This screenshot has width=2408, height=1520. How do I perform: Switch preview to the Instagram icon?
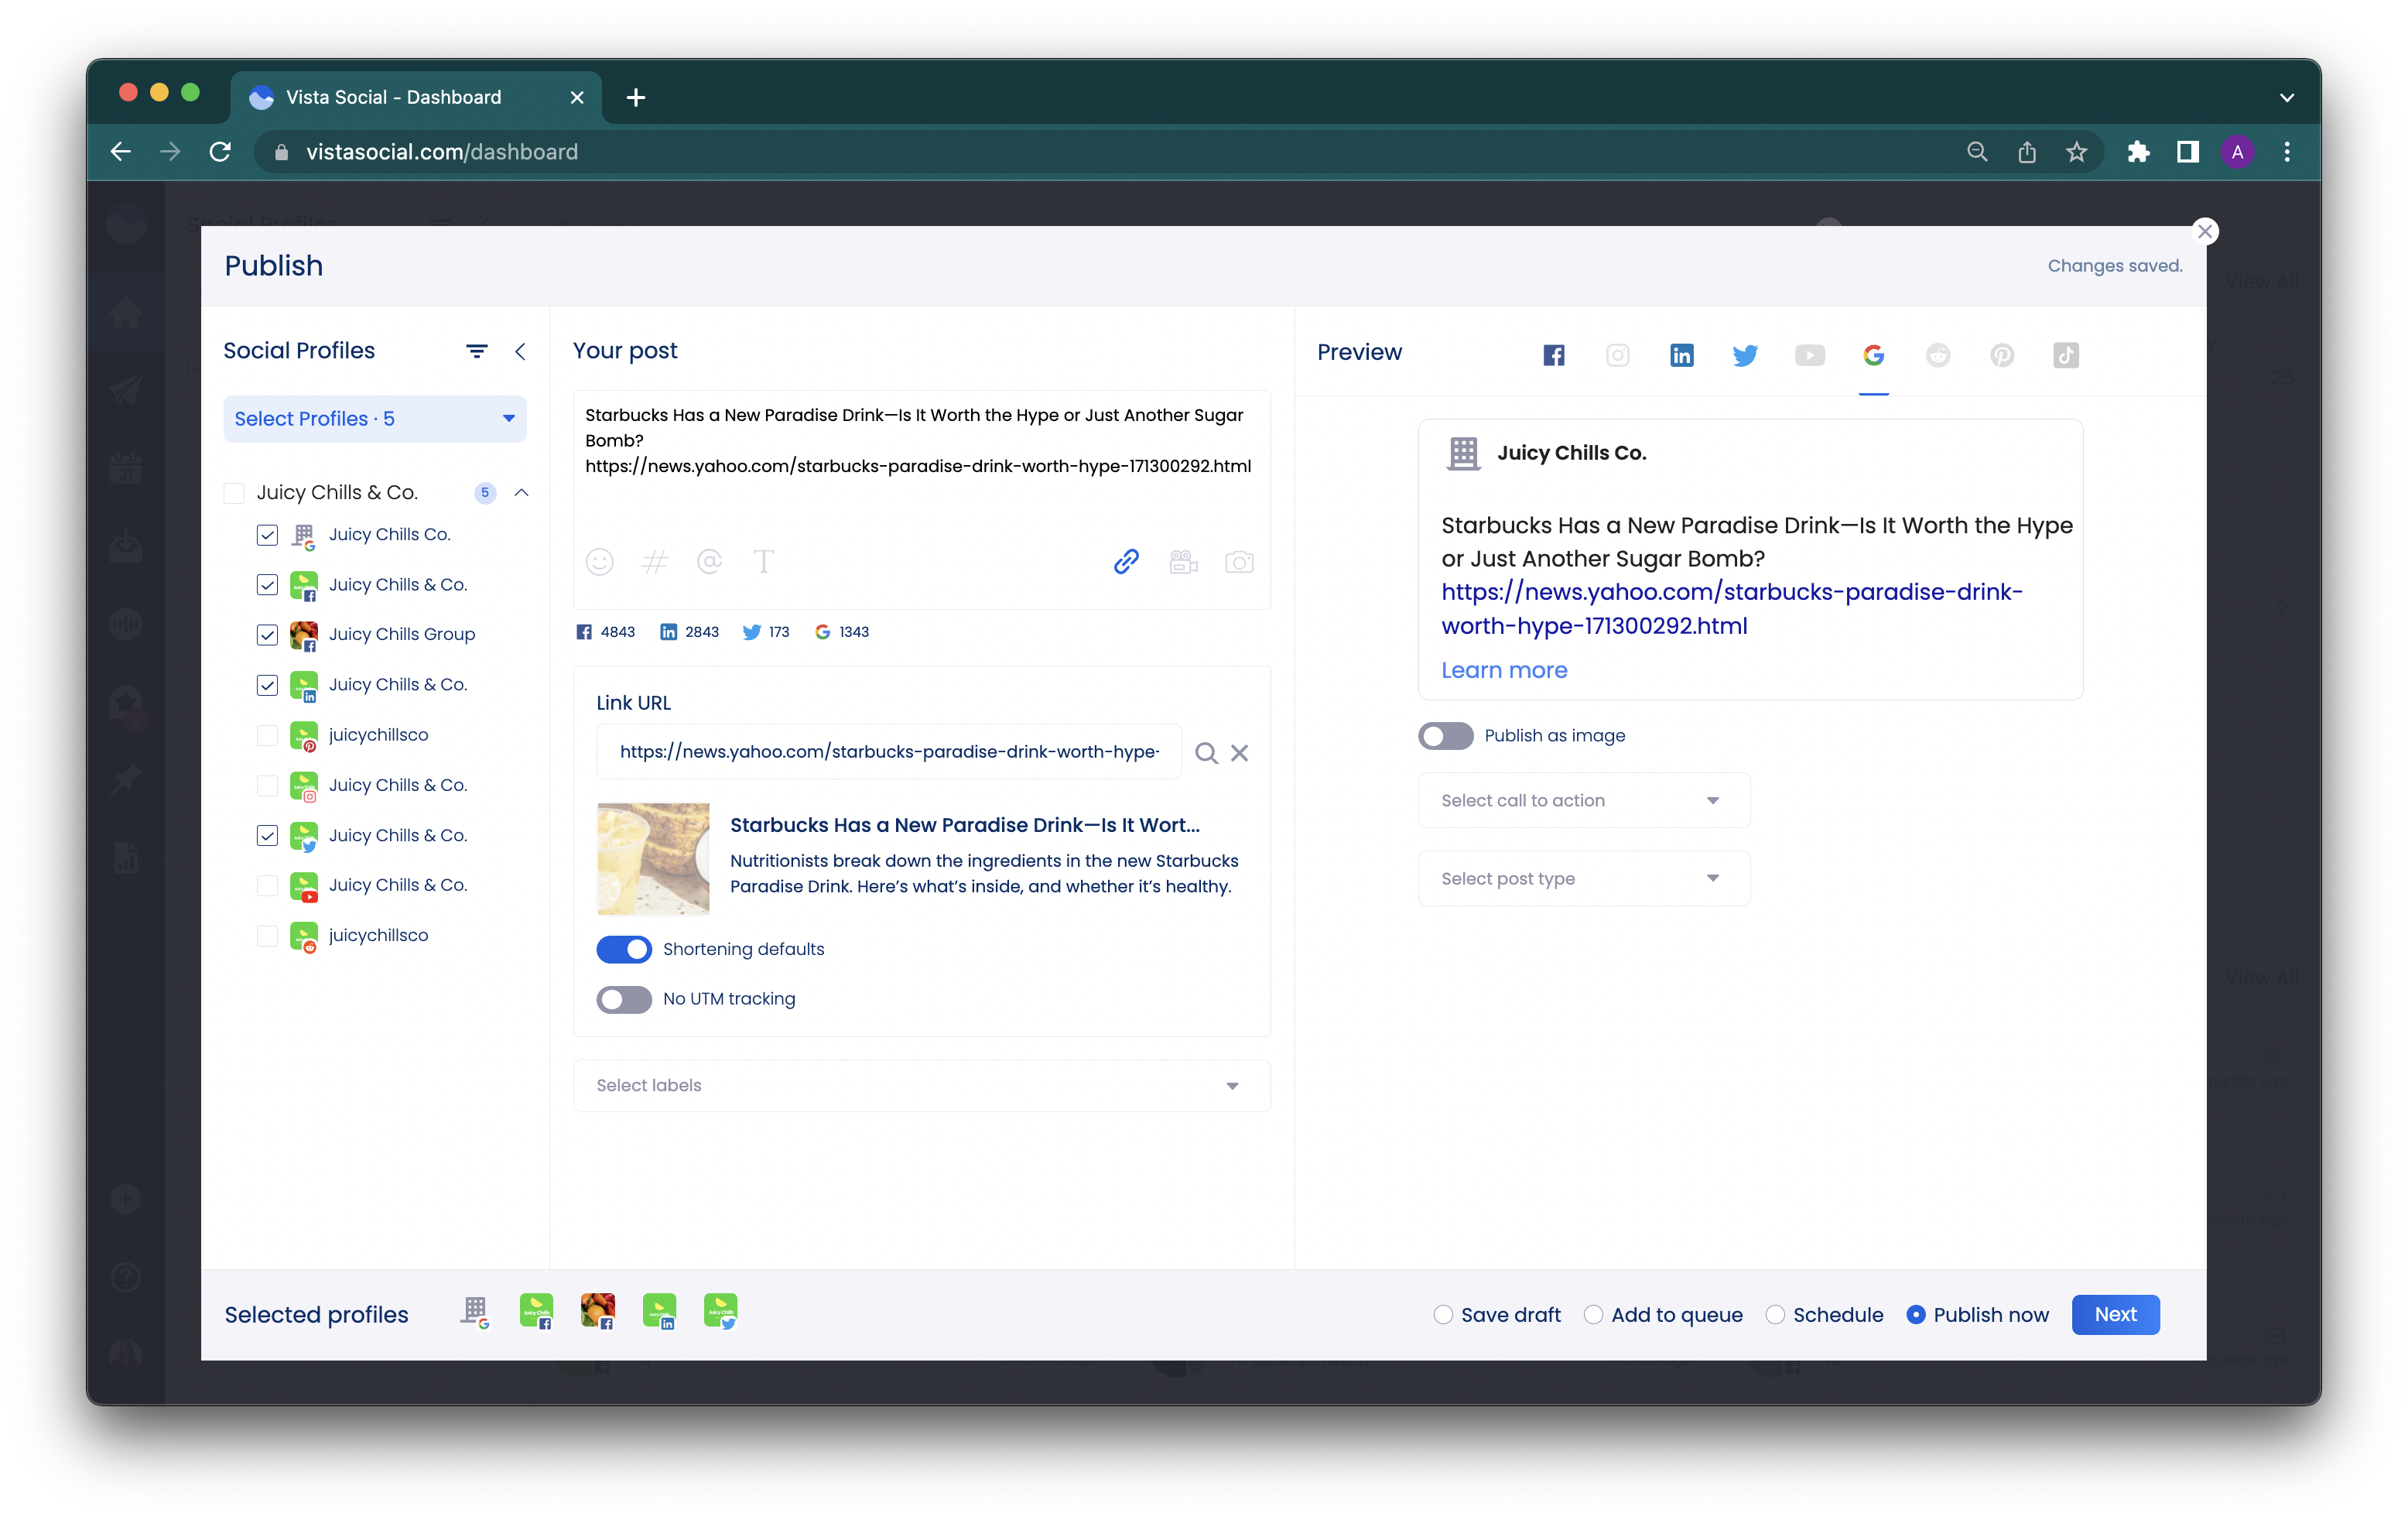tap(1617, 355)
